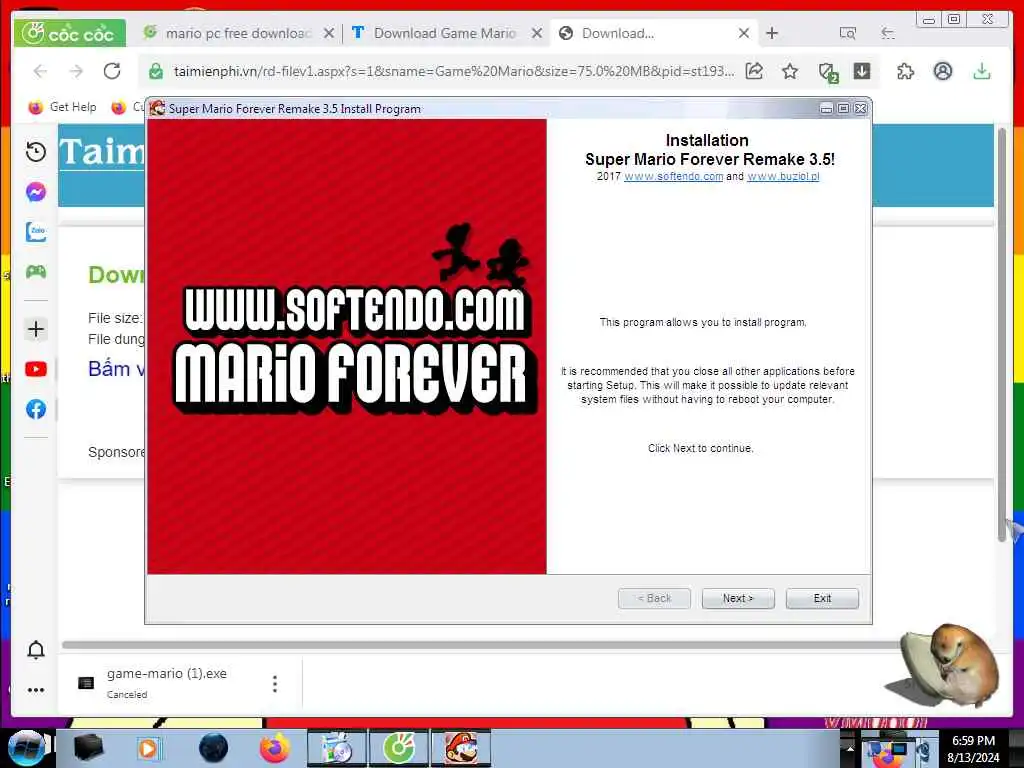This screenshot has height=768, width=1024.
Task: Open Zalo in the sidebar
Action: pos(36,232)
